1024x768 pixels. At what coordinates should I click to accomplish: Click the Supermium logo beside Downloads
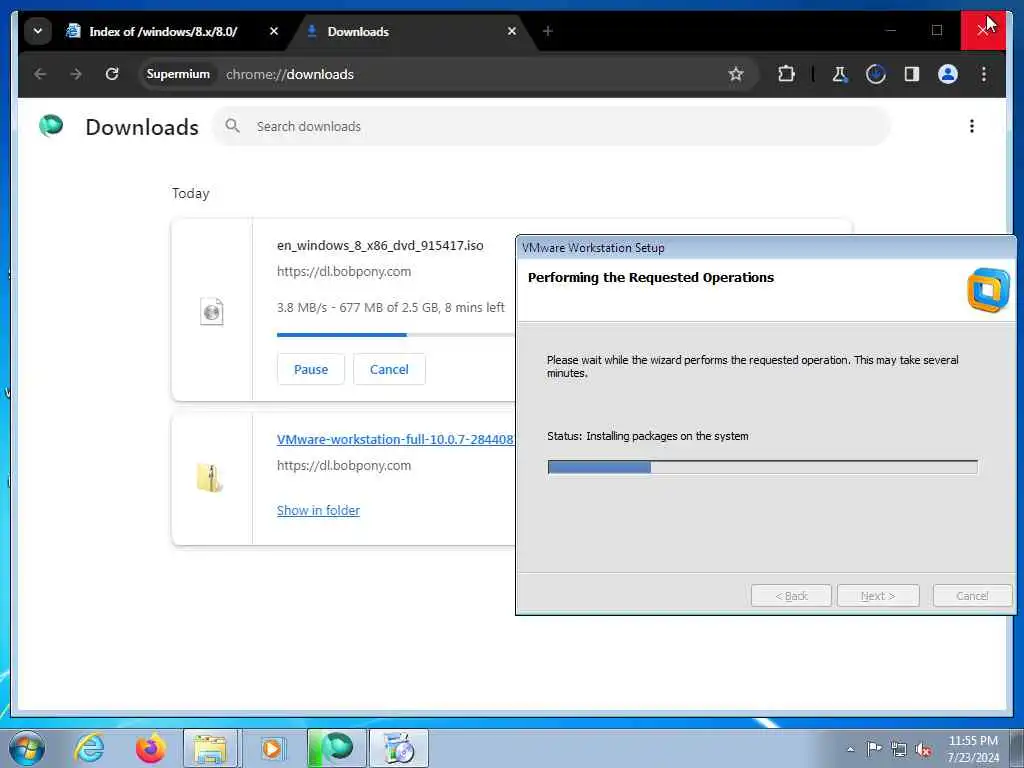(51, 125)
